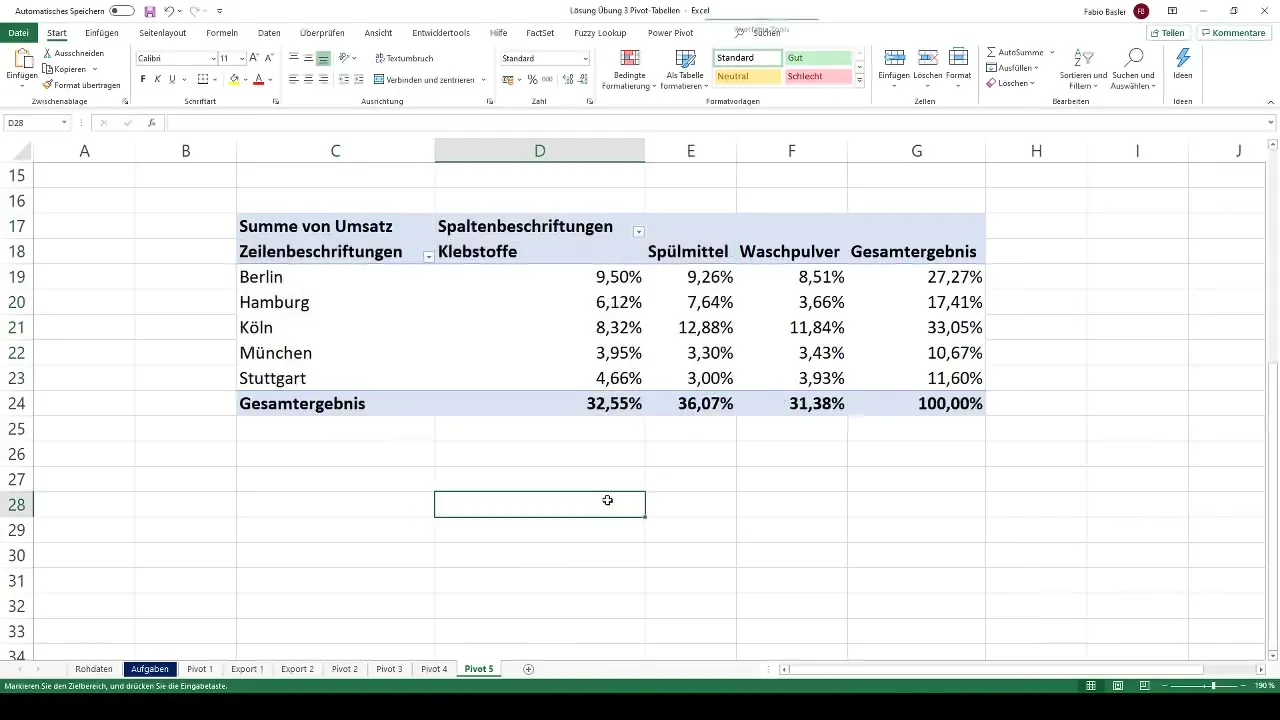Toggle bold formatting with F button
The image size is (1280, 720).
(x=143, y=79)
